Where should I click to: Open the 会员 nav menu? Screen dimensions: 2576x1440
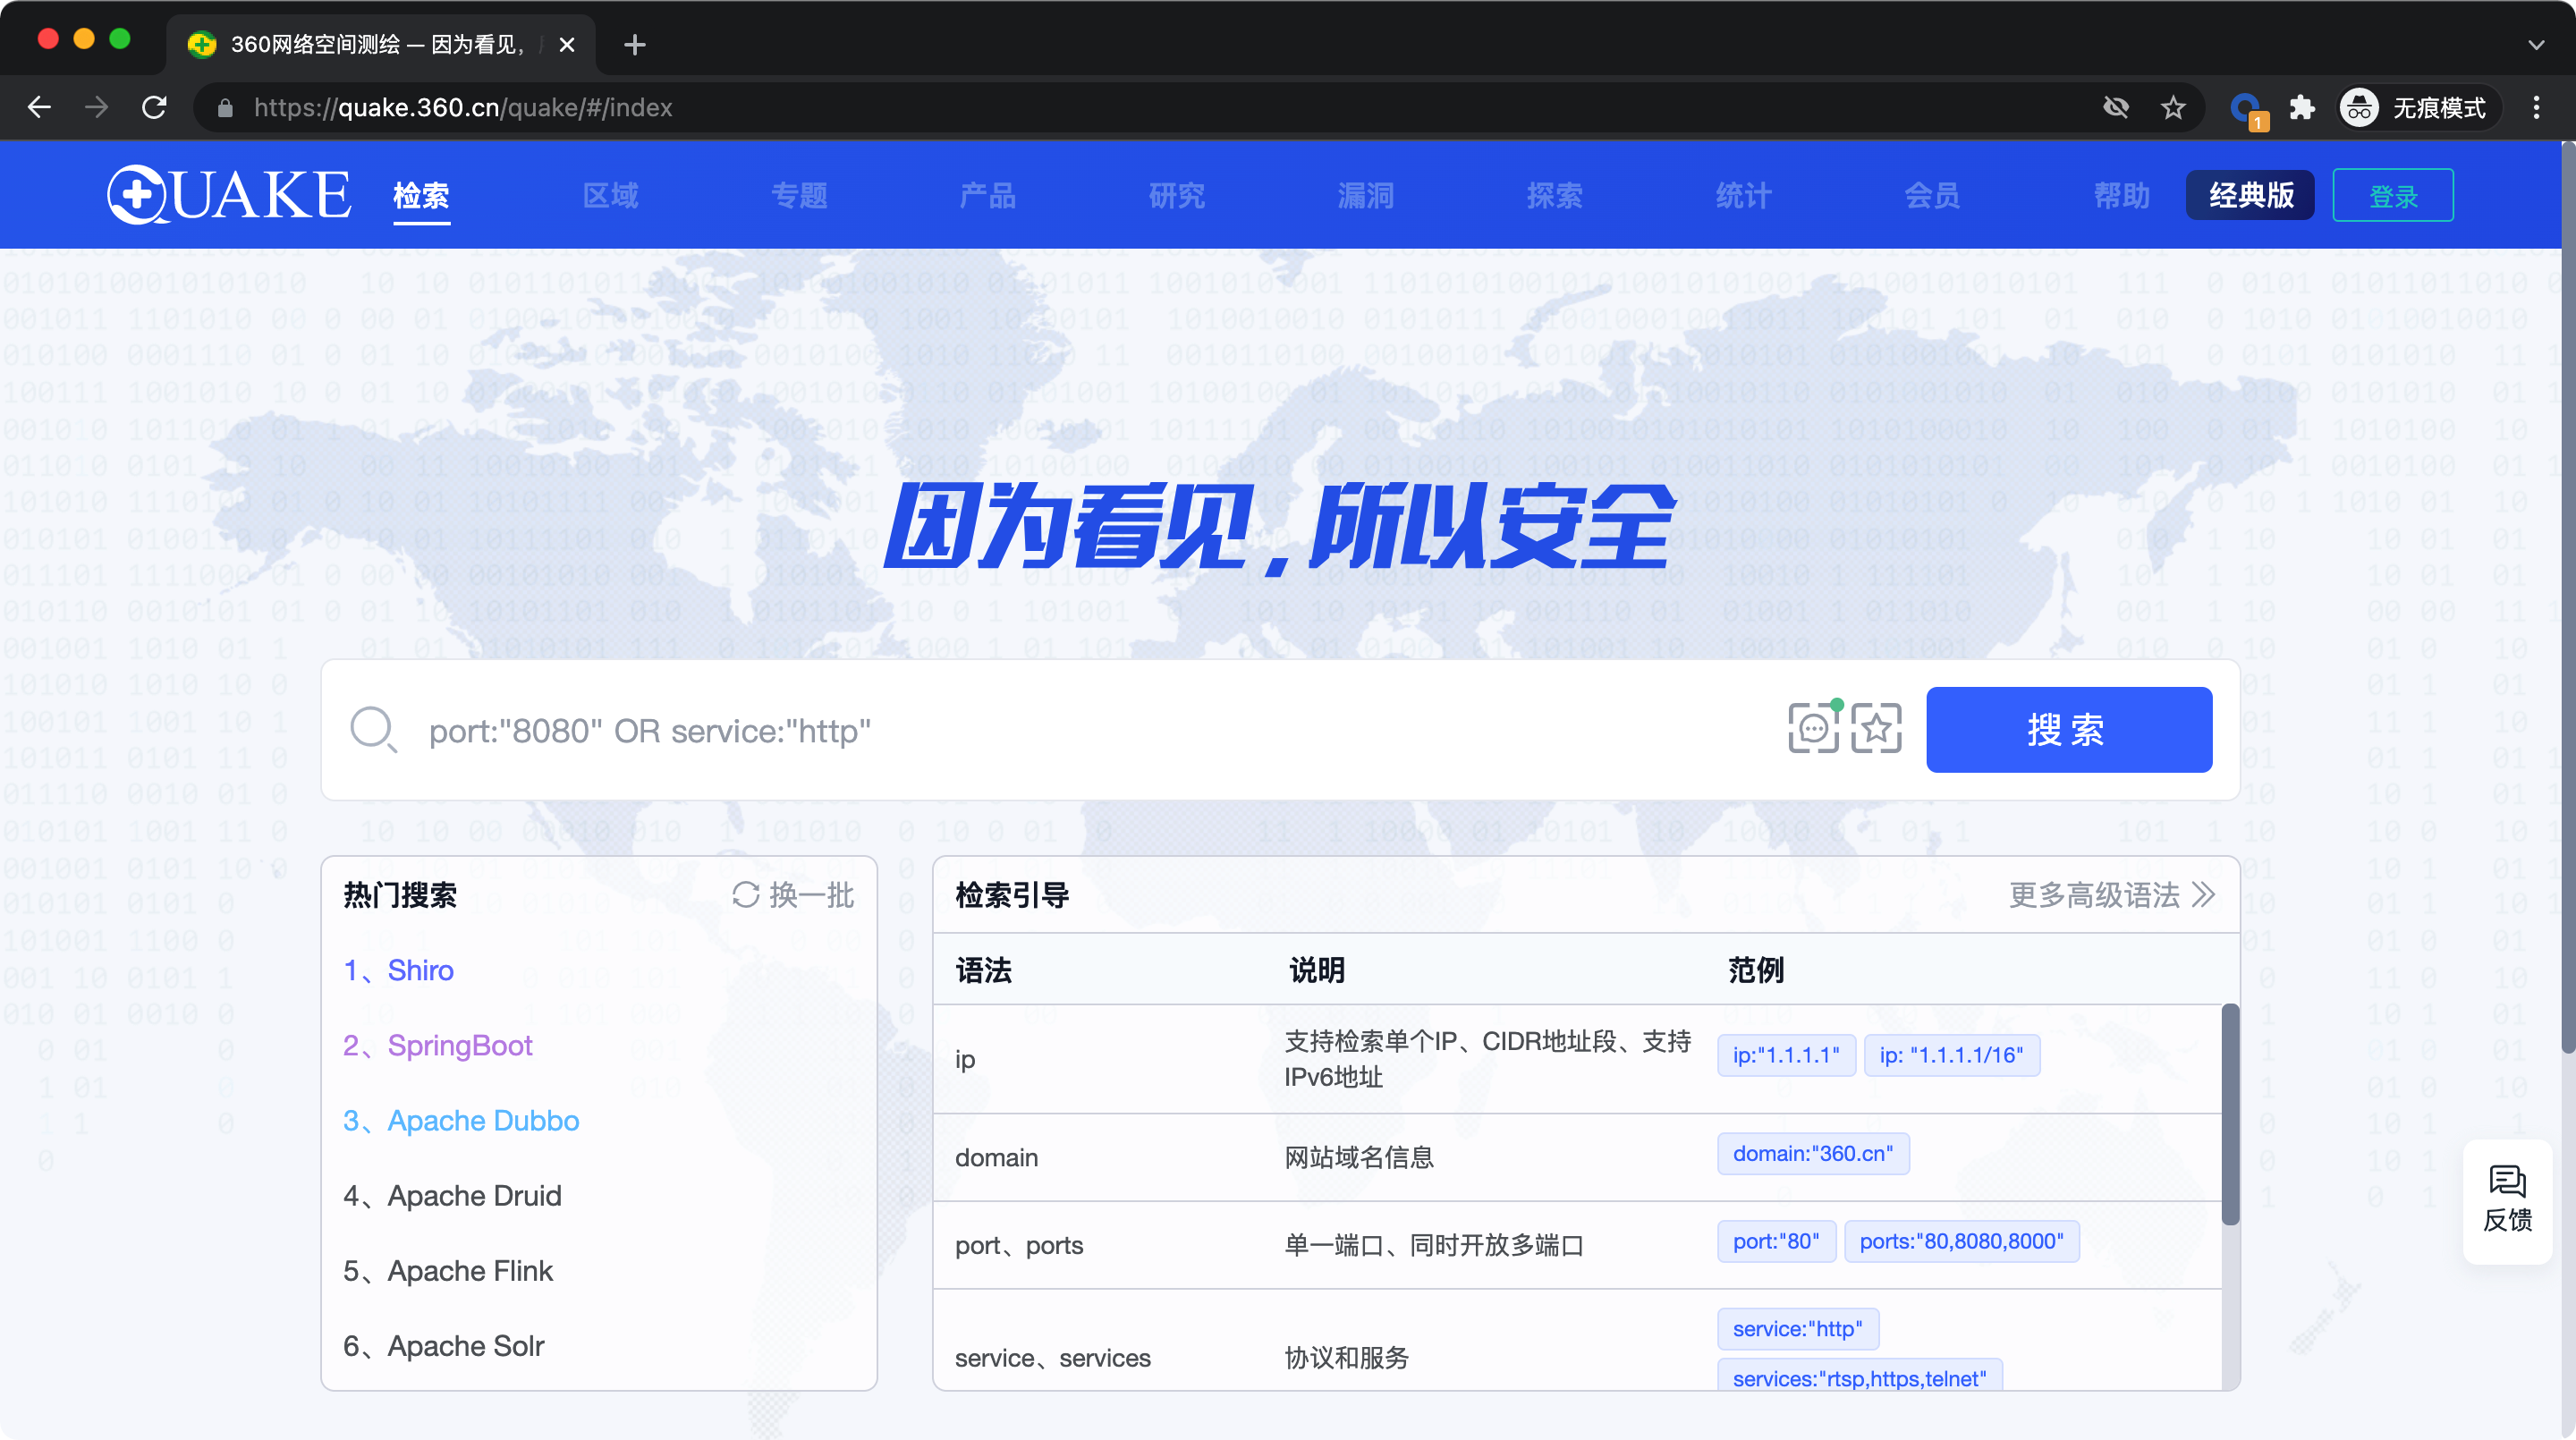pos(1932,196)
